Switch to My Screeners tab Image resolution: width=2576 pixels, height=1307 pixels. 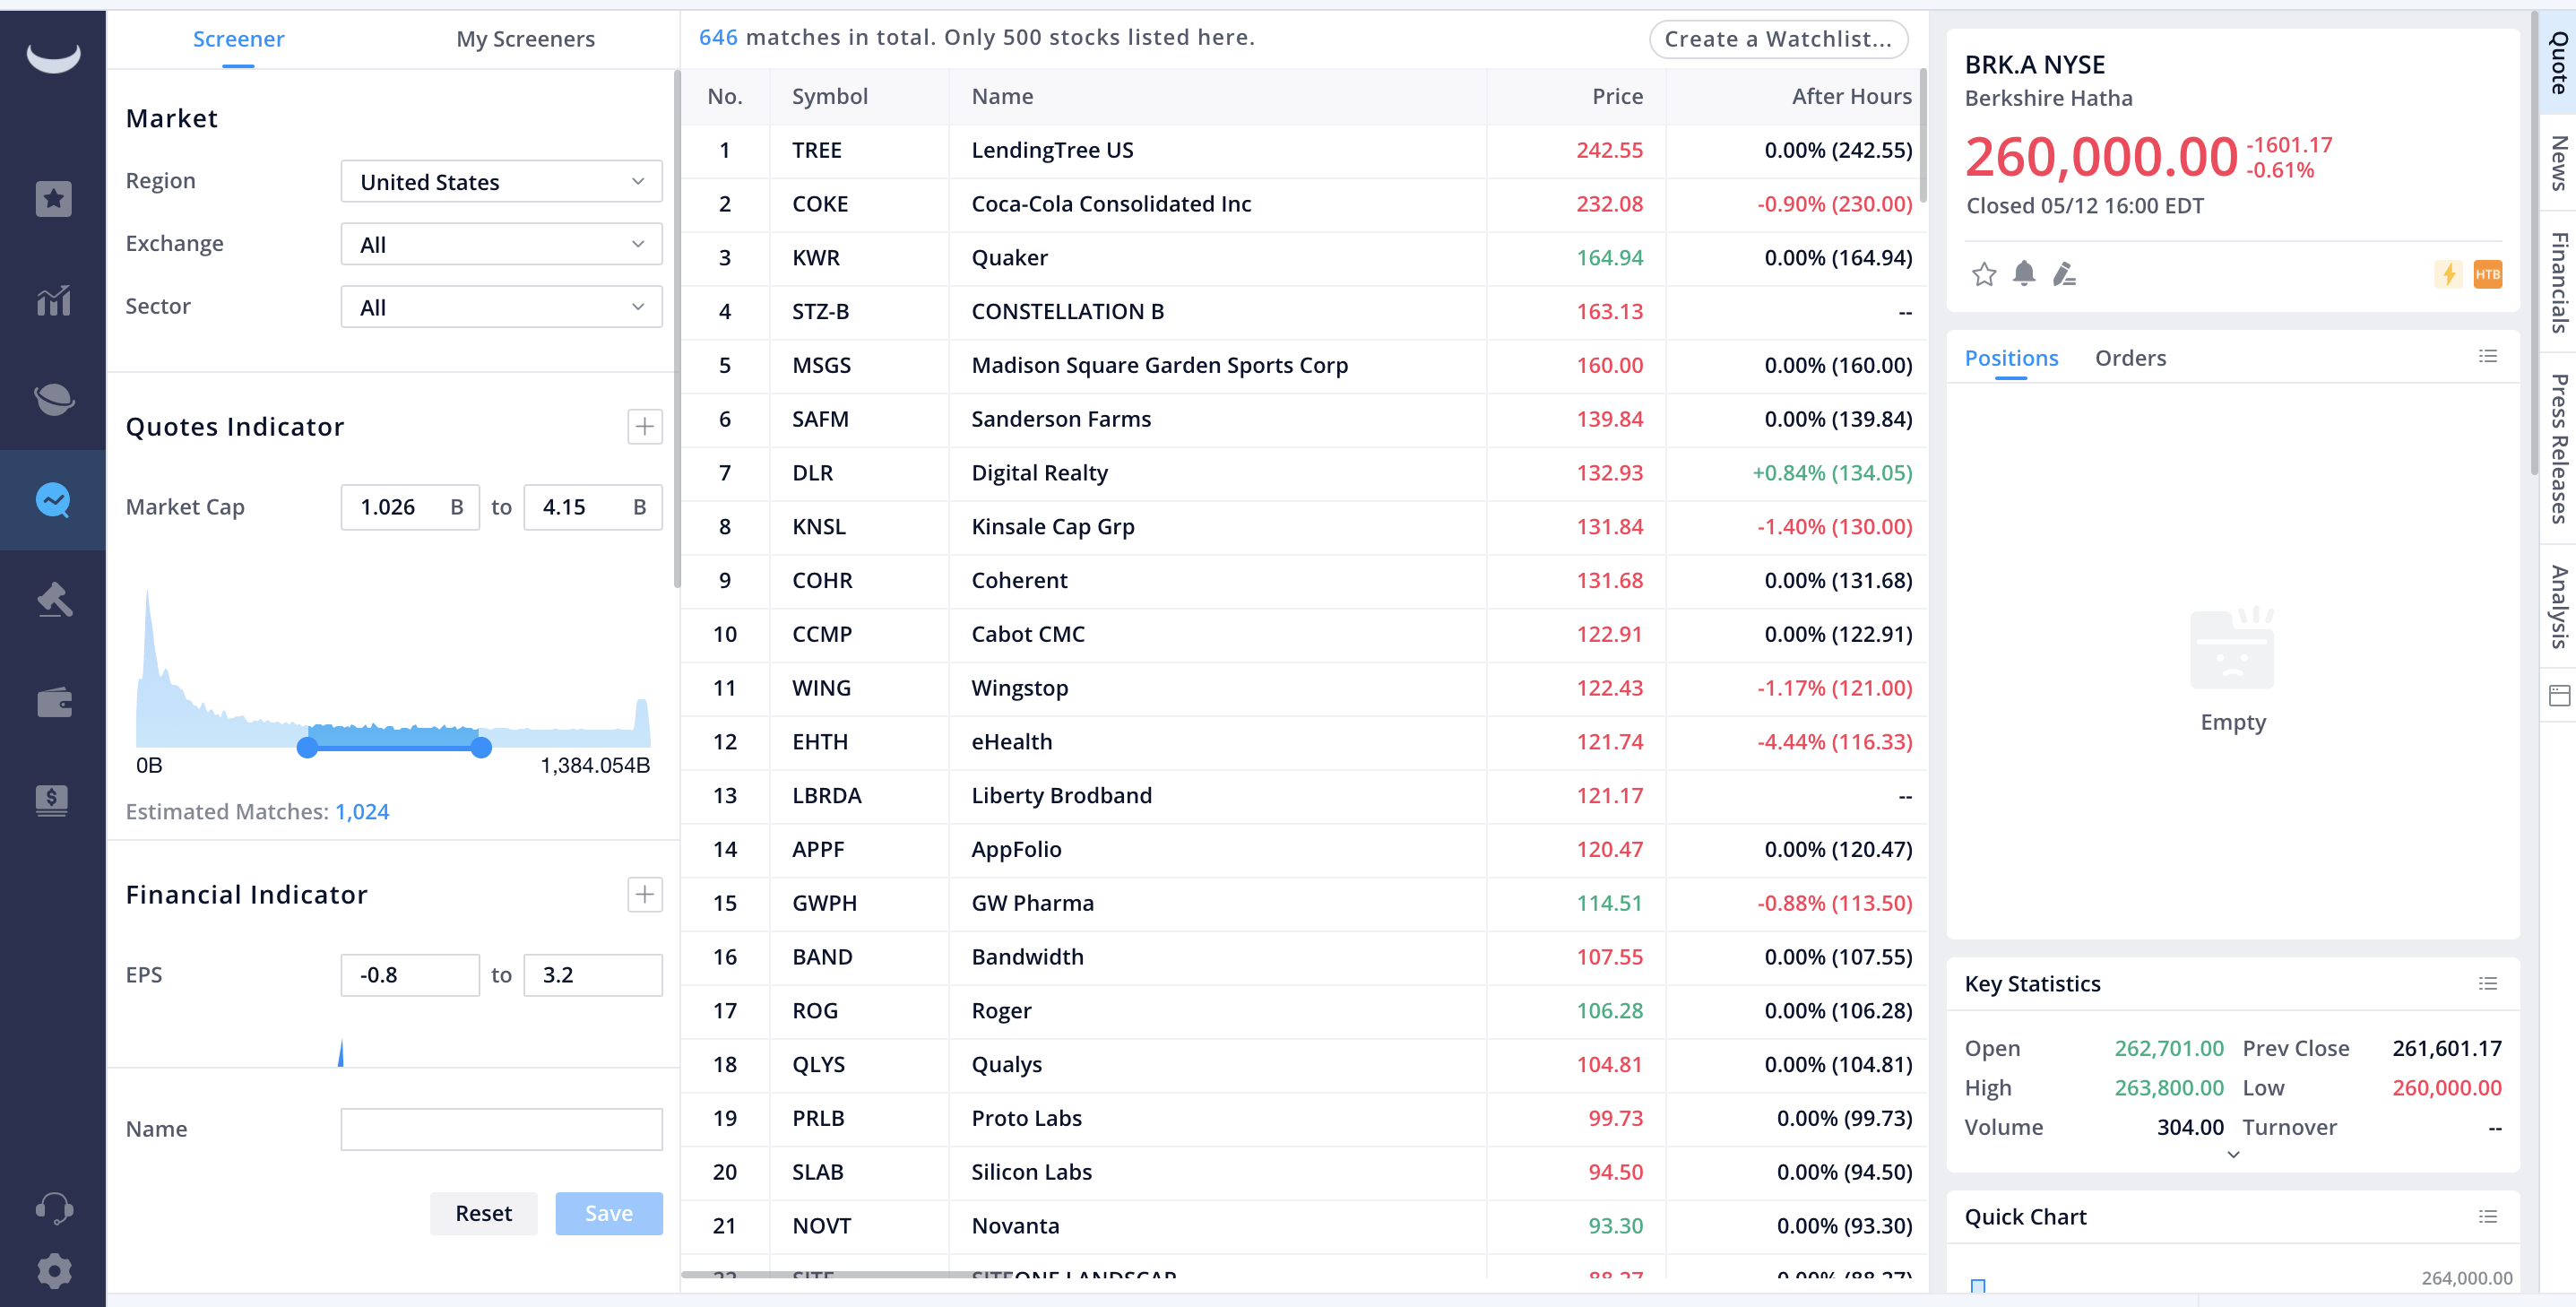[x=525, y=39]
